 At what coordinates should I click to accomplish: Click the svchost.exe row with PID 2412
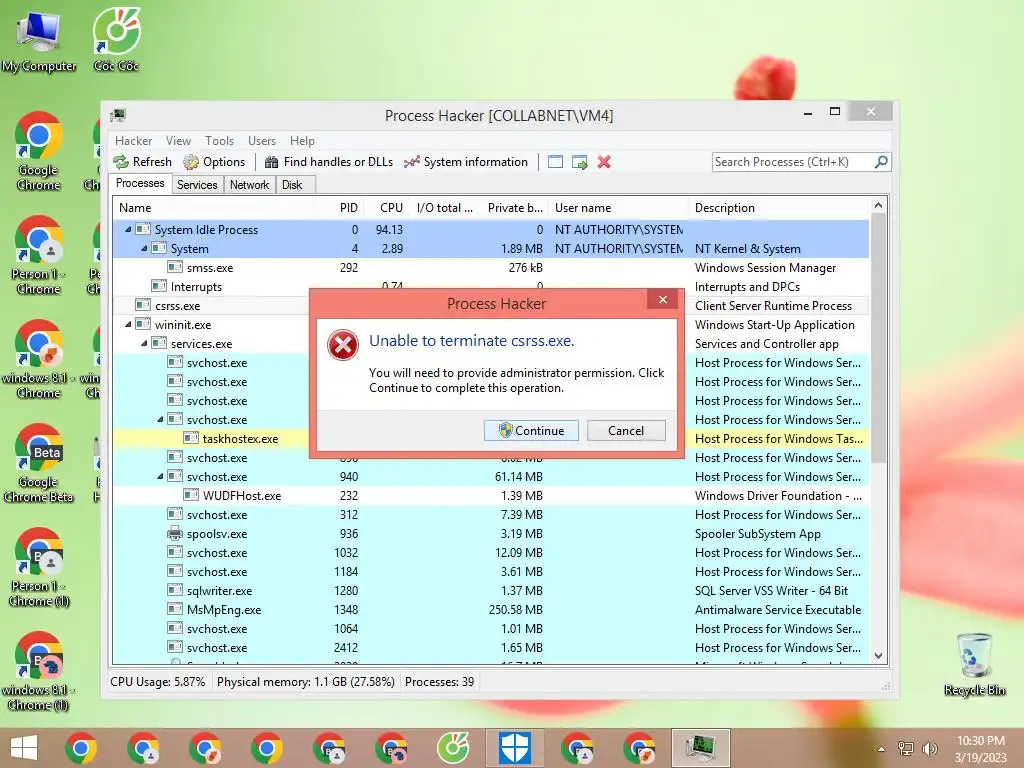pos(490,648)
